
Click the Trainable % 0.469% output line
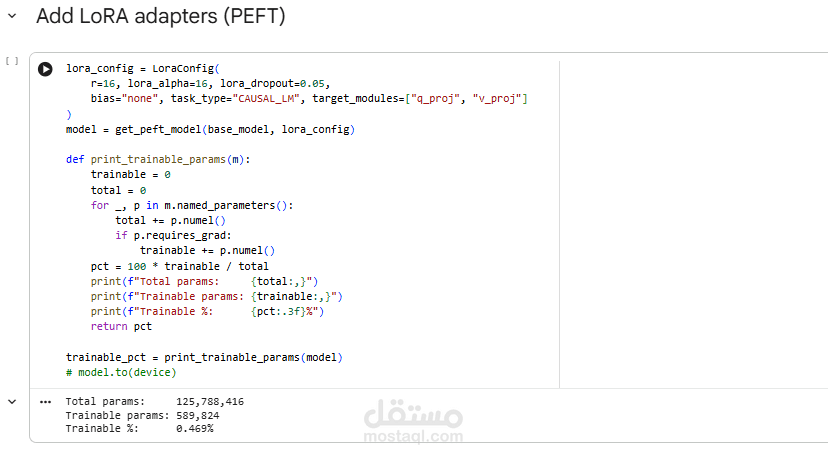coord(139,428)
